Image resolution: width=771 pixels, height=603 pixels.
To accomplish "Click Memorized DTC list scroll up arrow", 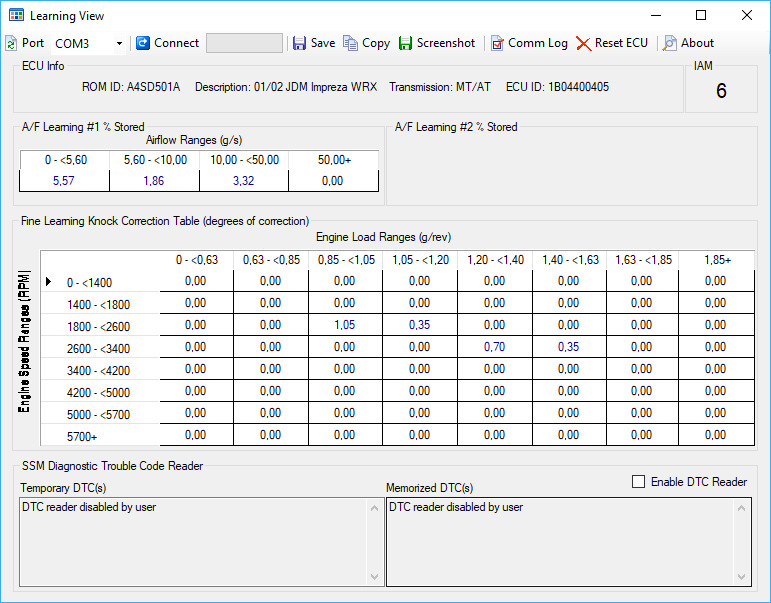I will coord(741,508).
